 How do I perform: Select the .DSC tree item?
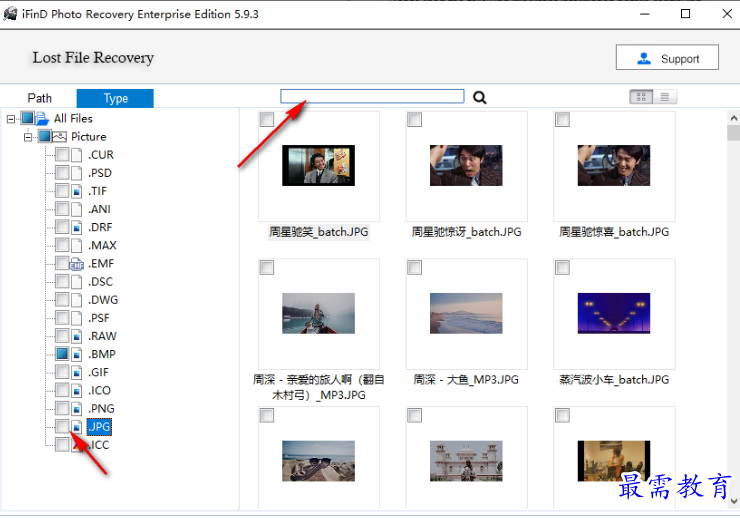point(101,282)
